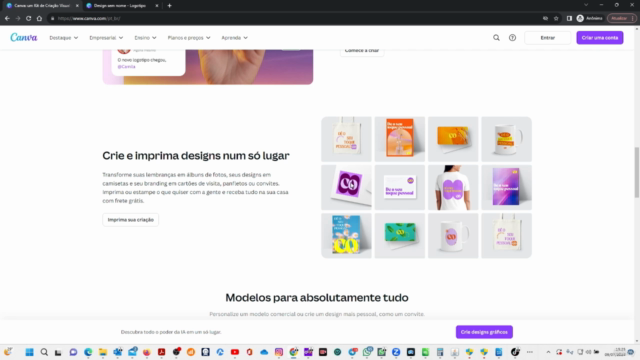Click the Canva logo

click(x=24, y=38)
